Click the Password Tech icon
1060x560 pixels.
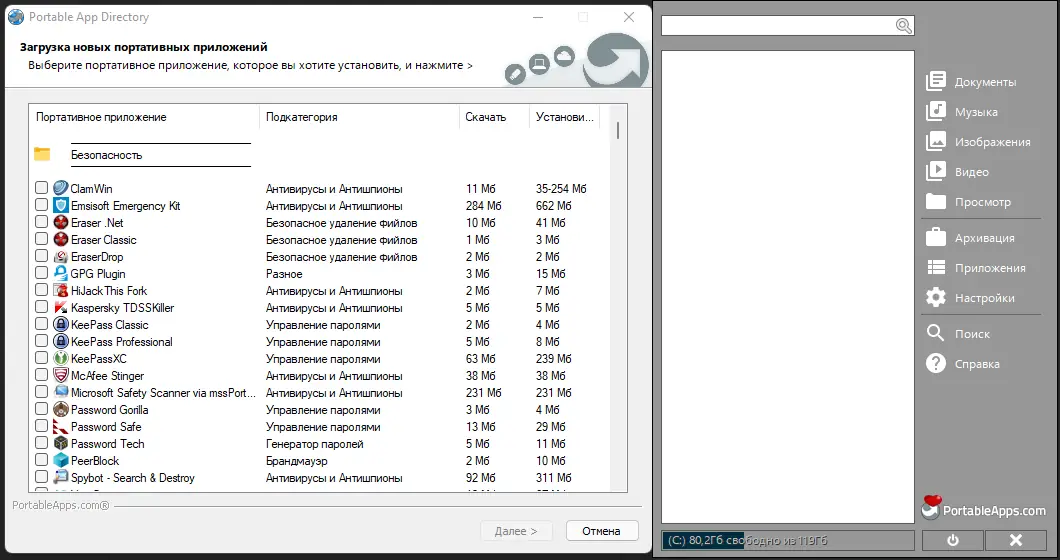coord(61,443)
